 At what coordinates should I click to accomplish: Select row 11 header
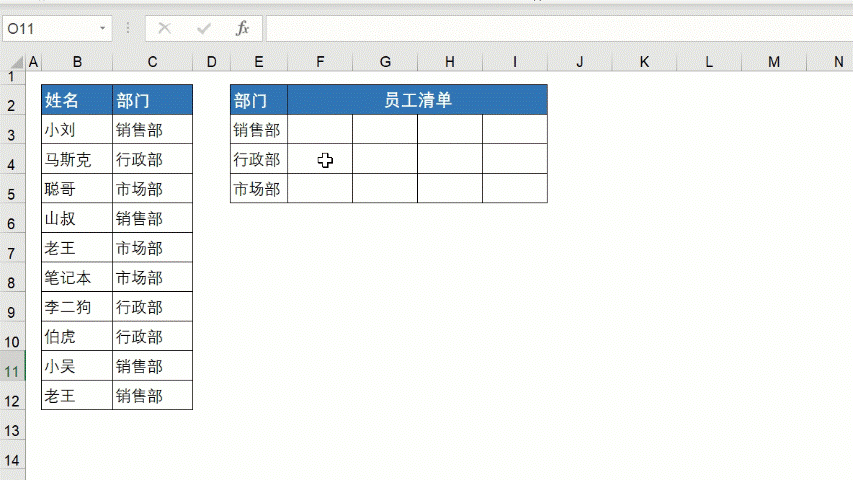click(12, 366)
